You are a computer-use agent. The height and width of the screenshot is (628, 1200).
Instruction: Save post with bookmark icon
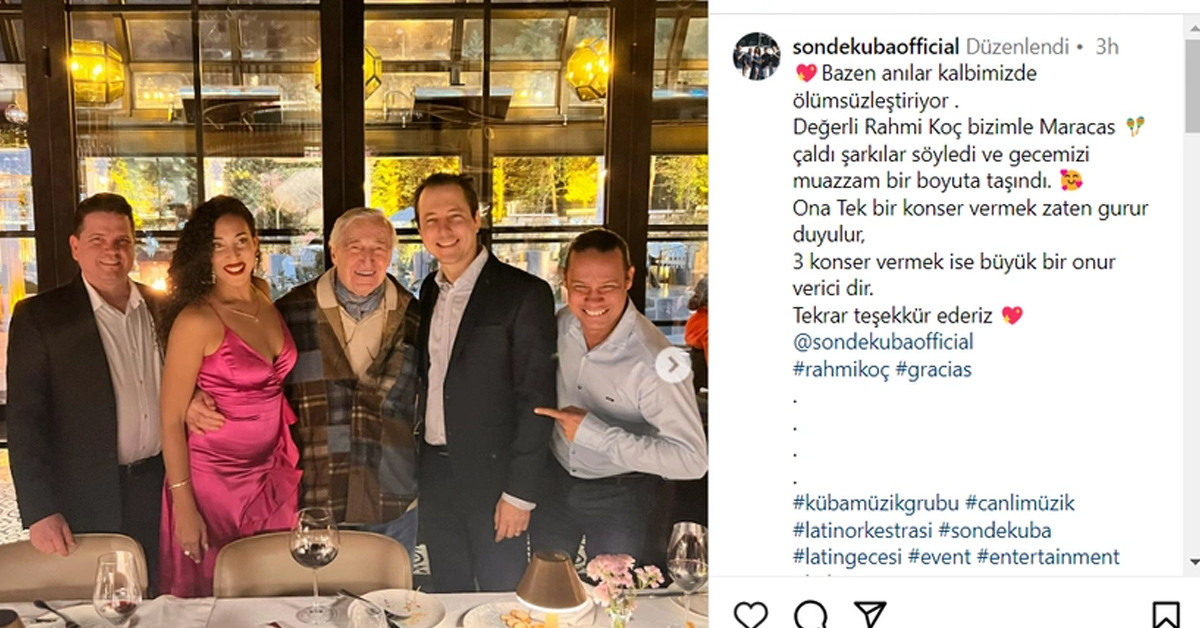click(1166, 613)
